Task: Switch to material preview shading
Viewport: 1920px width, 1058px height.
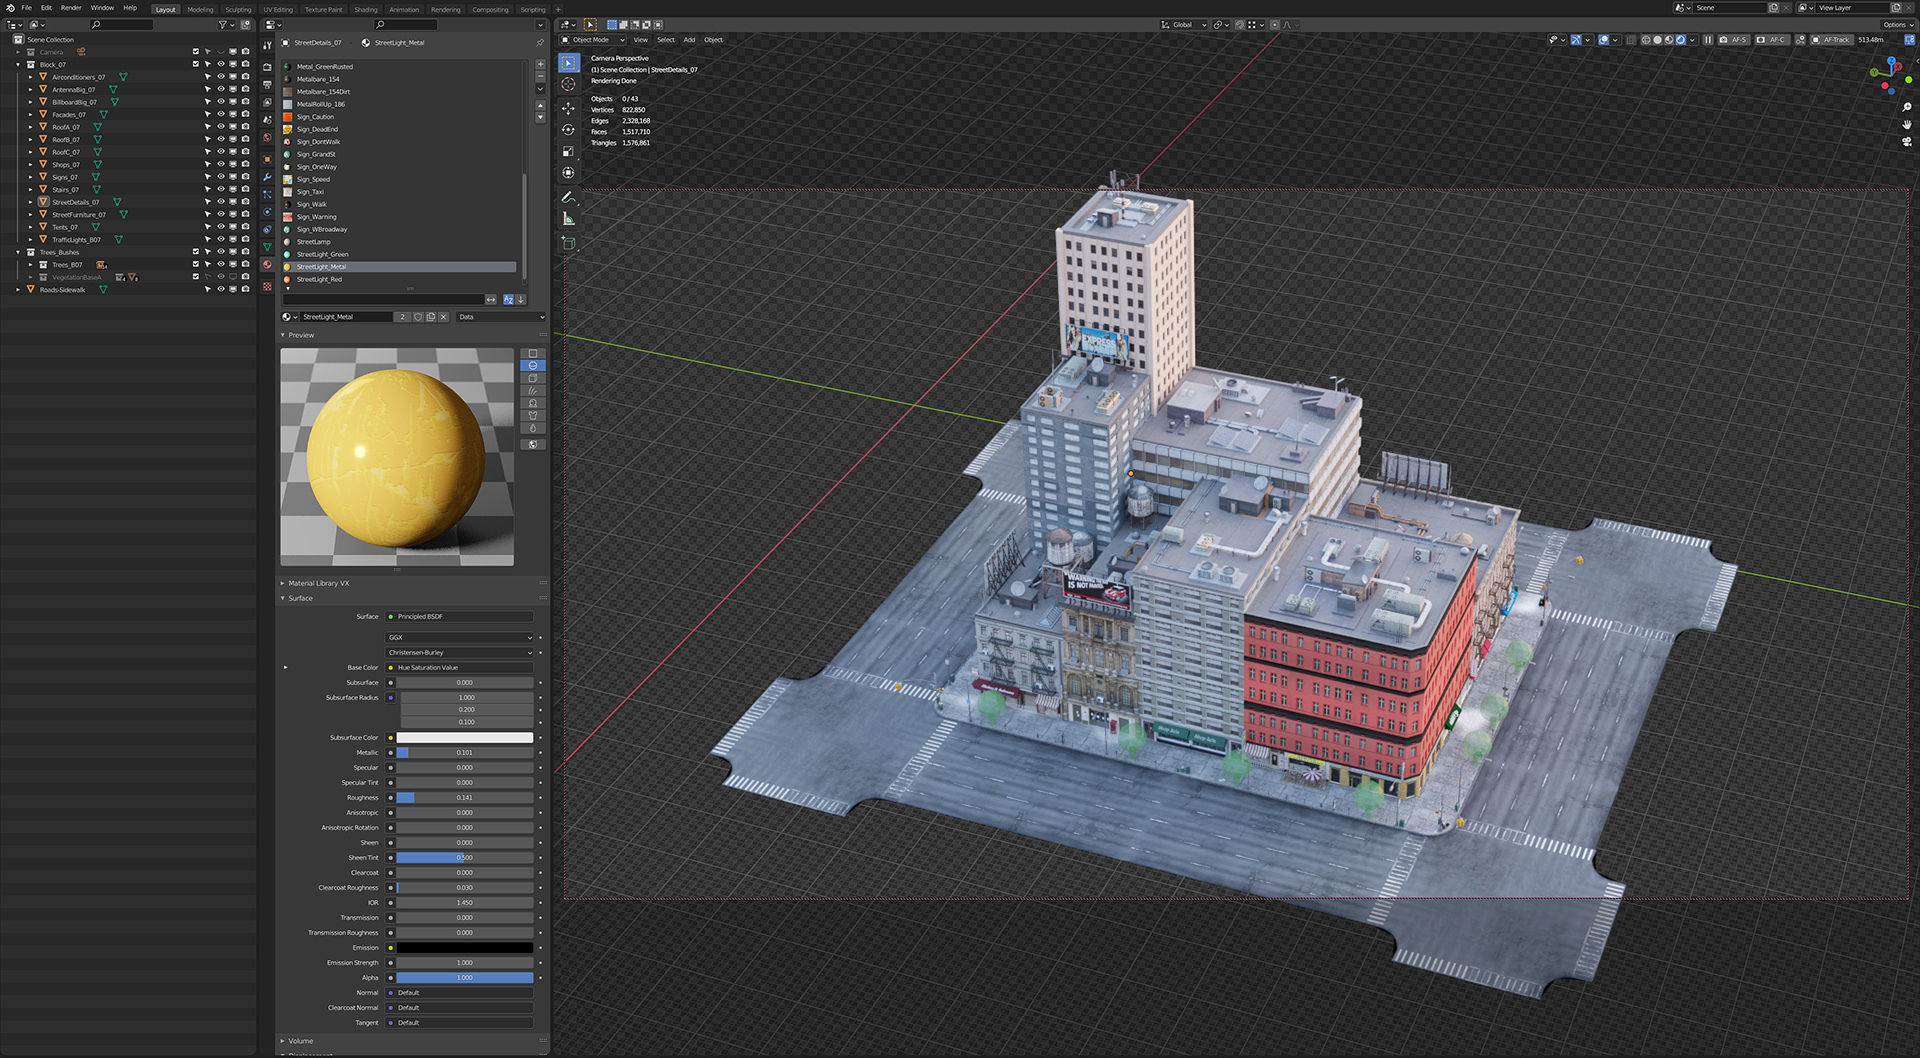Action: pyautogui.click(x=1669, y=40)
